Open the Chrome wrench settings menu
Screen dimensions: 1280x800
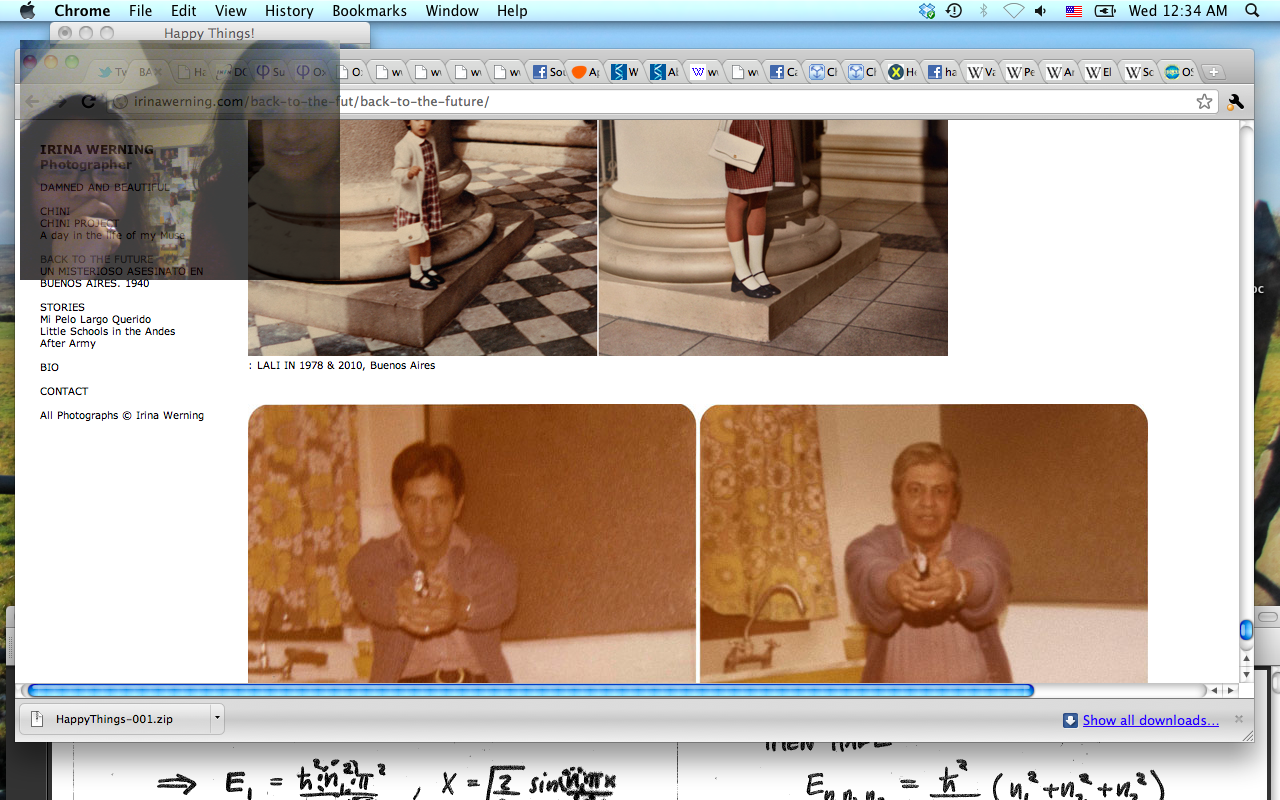[1235, 102]
